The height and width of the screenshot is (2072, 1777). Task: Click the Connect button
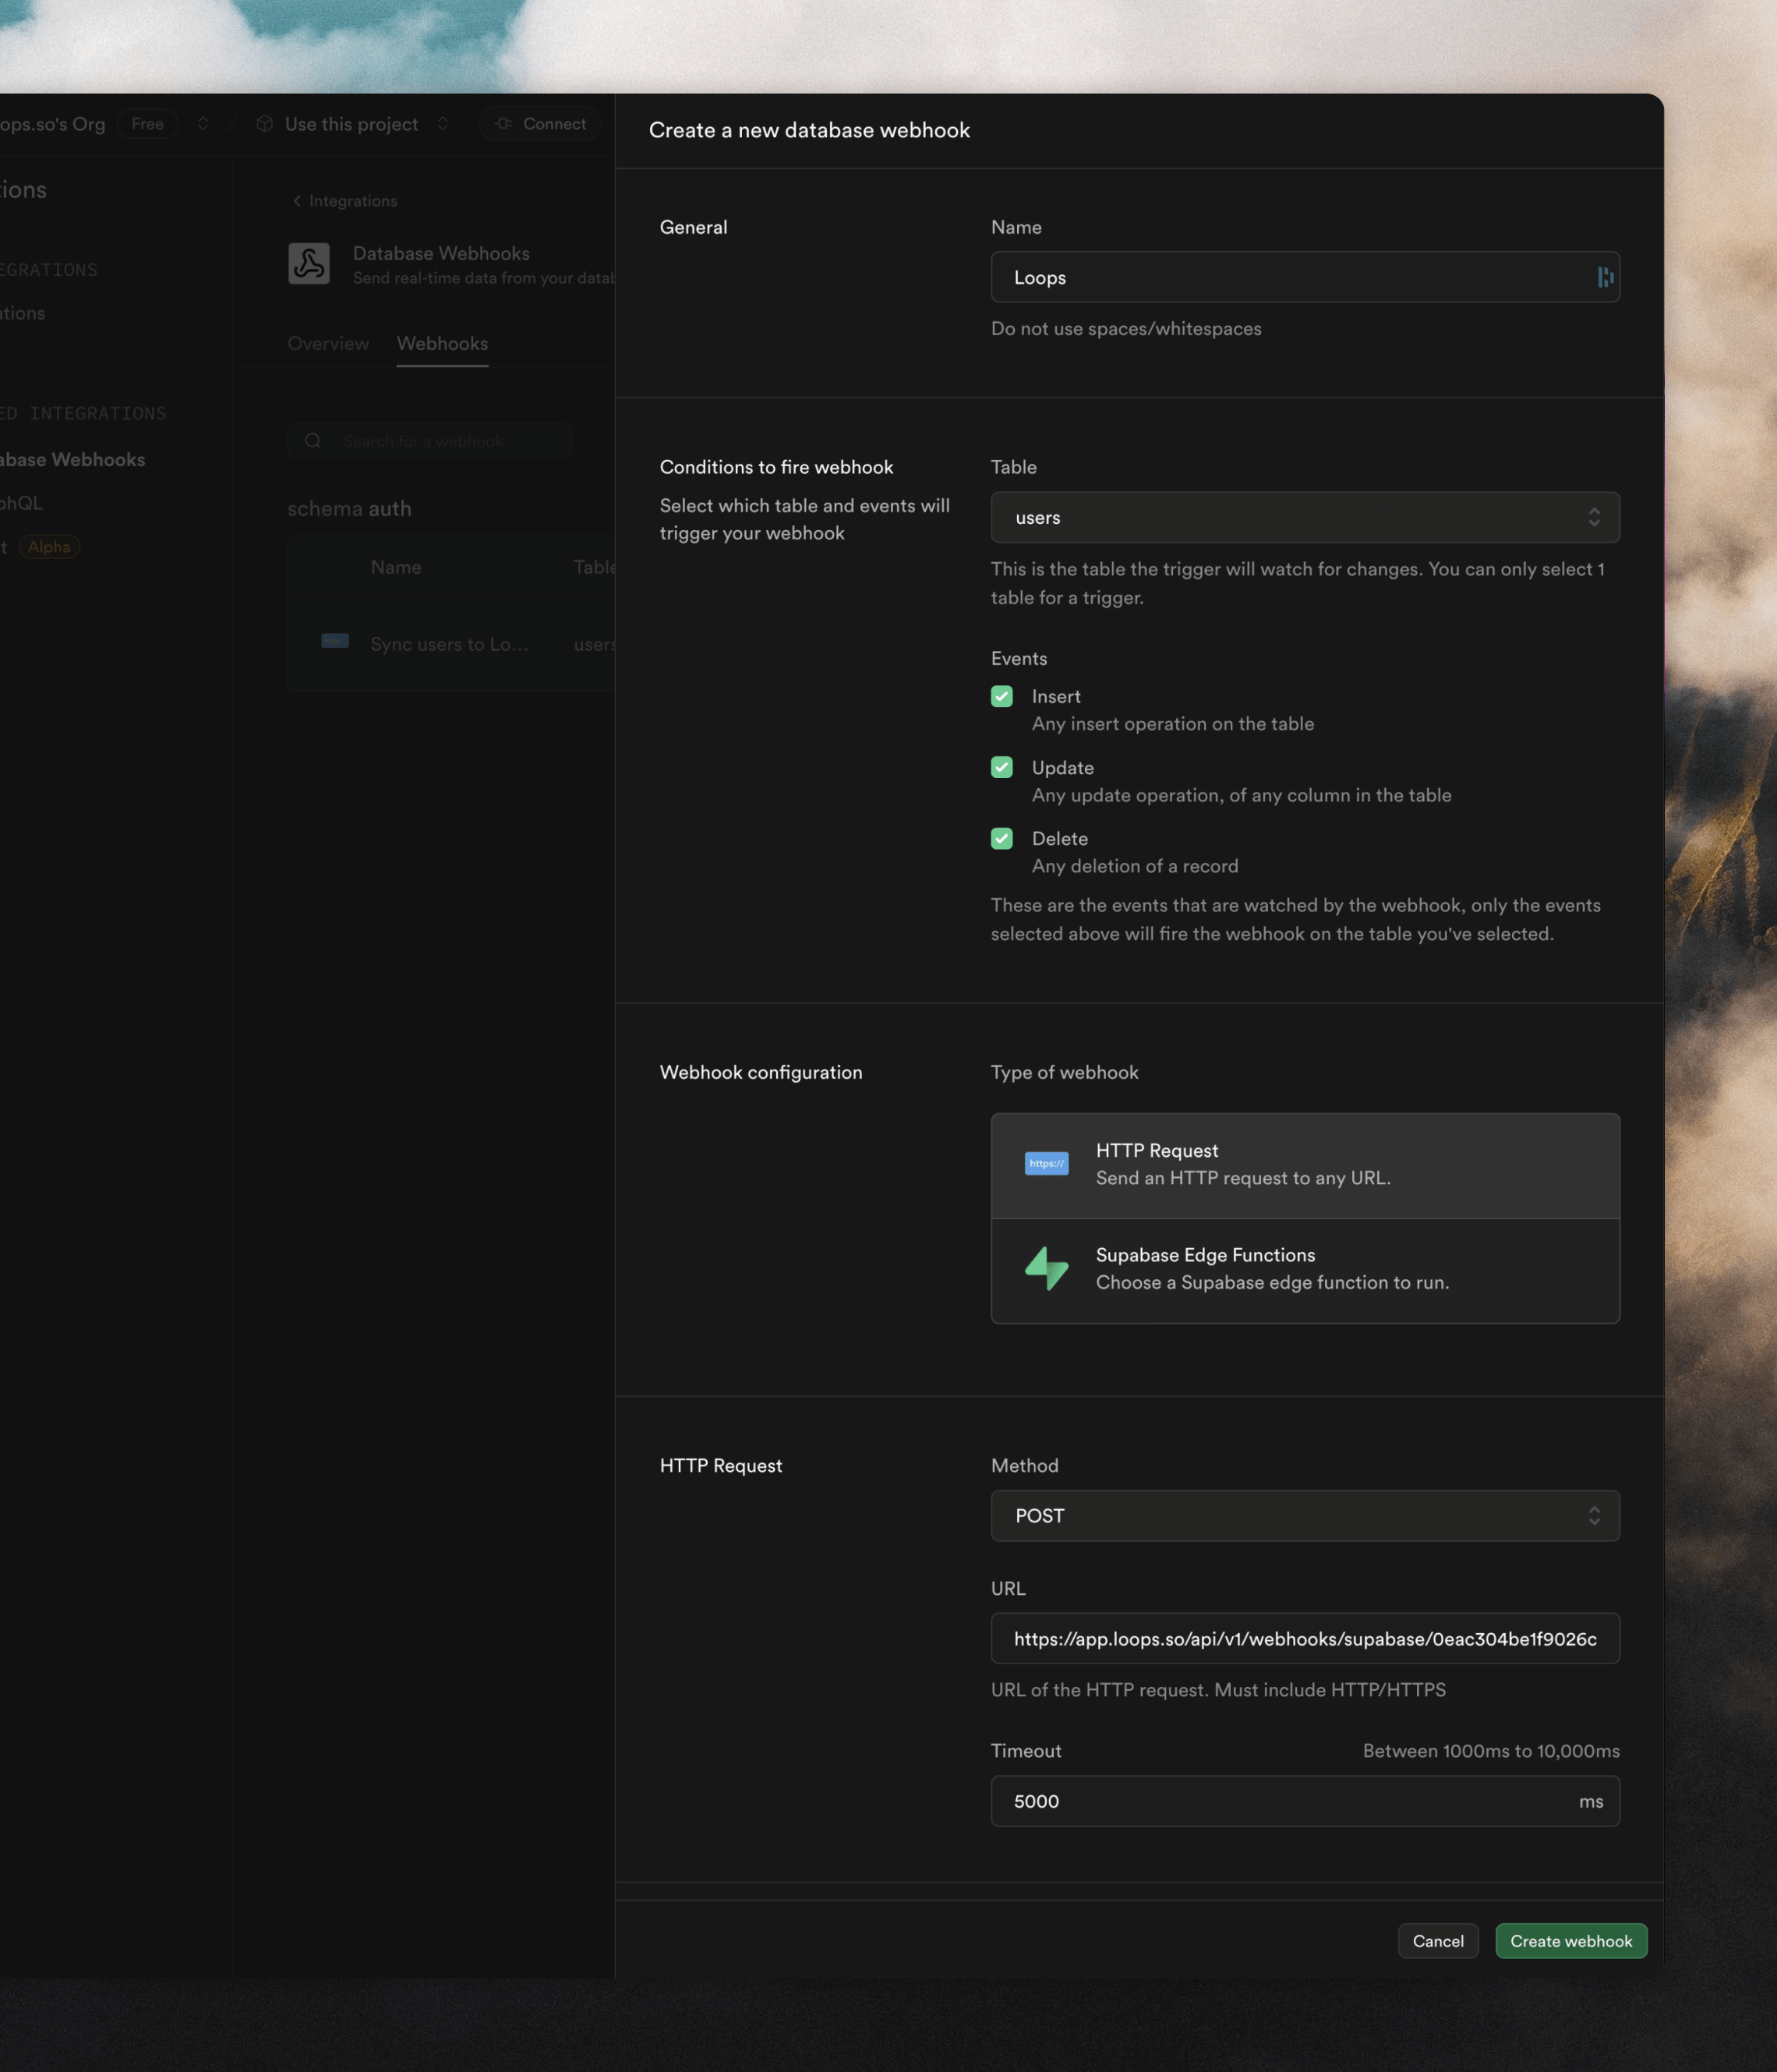(x=540, y=124)
